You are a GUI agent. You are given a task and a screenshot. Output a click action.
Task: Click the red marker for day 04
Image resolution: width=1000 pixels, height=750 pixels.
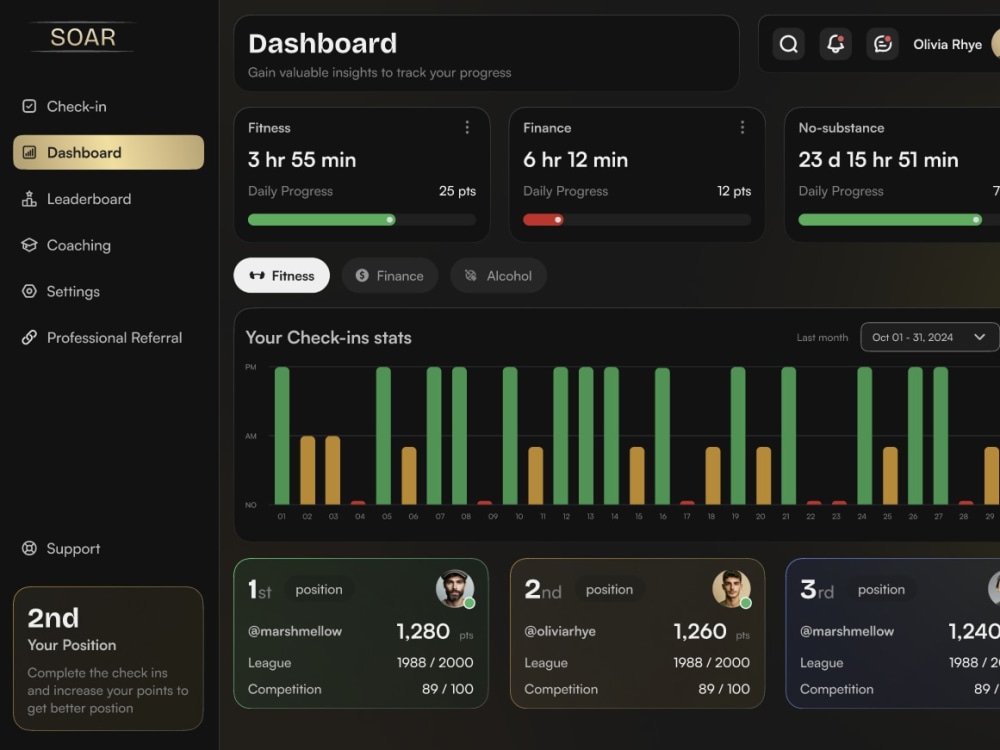(x=358, y=503)
